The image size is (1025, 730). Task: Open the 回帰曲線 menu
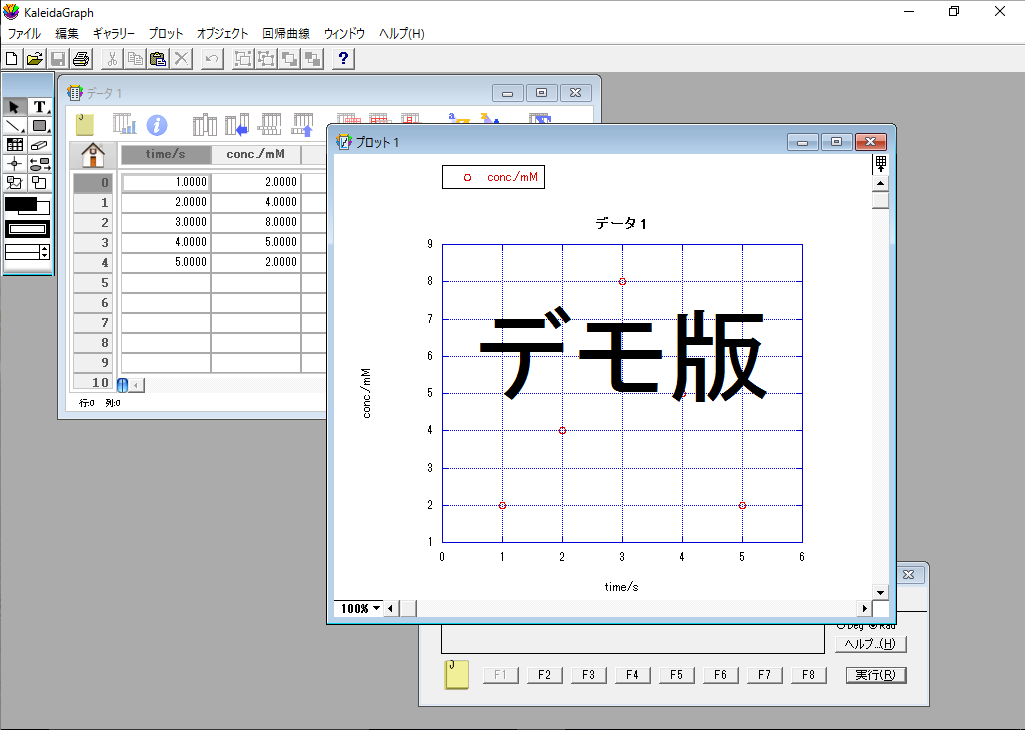[286, 33]
